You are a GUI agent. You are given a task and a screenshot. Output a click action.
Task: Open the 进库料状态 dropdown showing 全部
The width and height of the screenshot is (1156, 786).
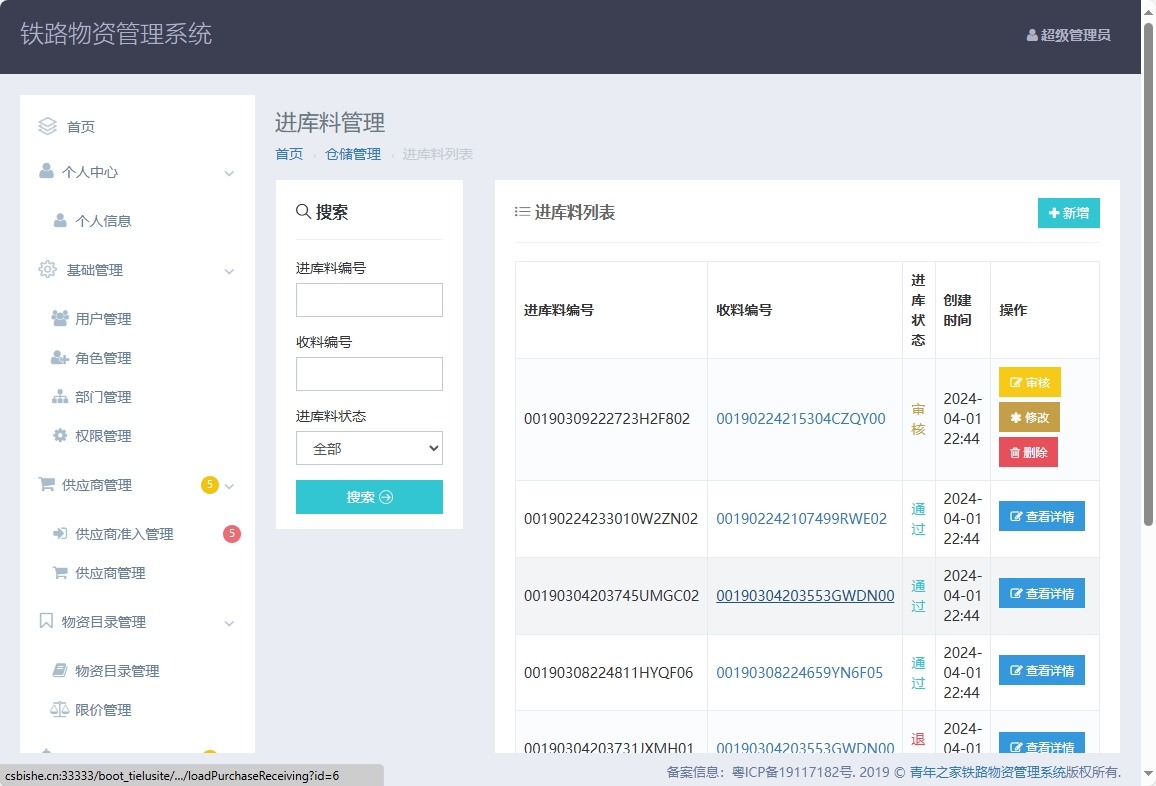pyautogui.click(x=369, y=448)
